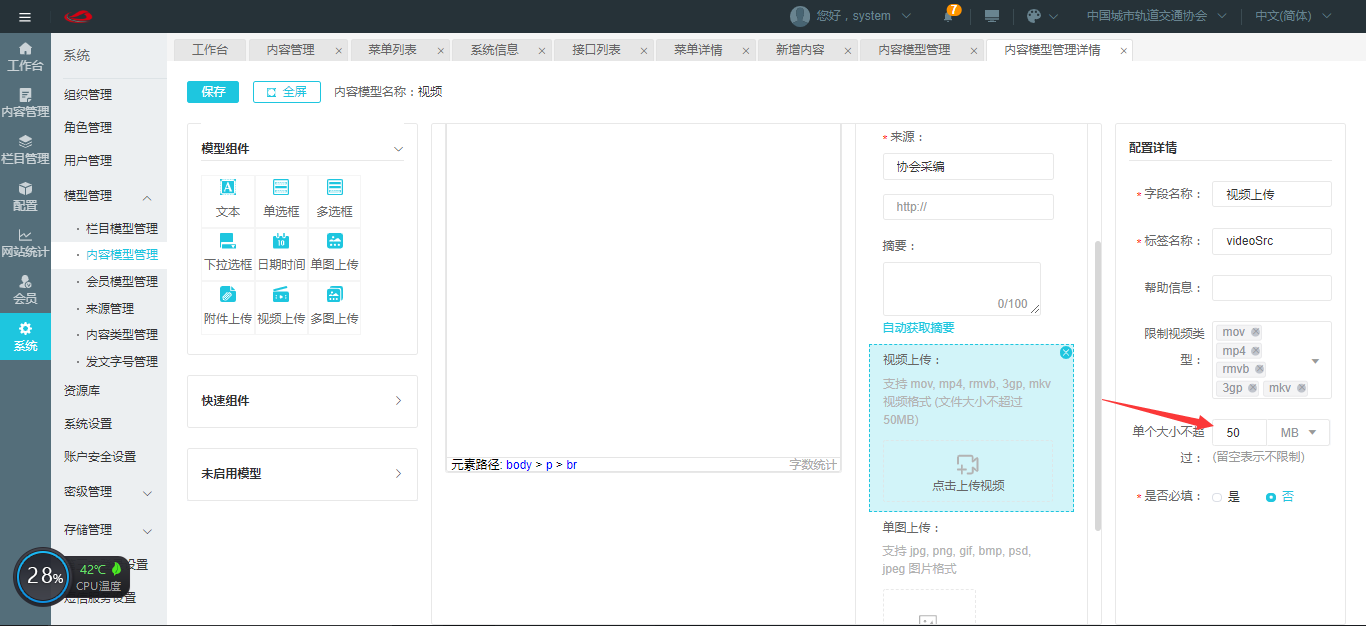This screenshot has width=1366, height=626.
Task: Expand the 未启用模型 panel
Action: pyautogui.click(x=302, y=474)
